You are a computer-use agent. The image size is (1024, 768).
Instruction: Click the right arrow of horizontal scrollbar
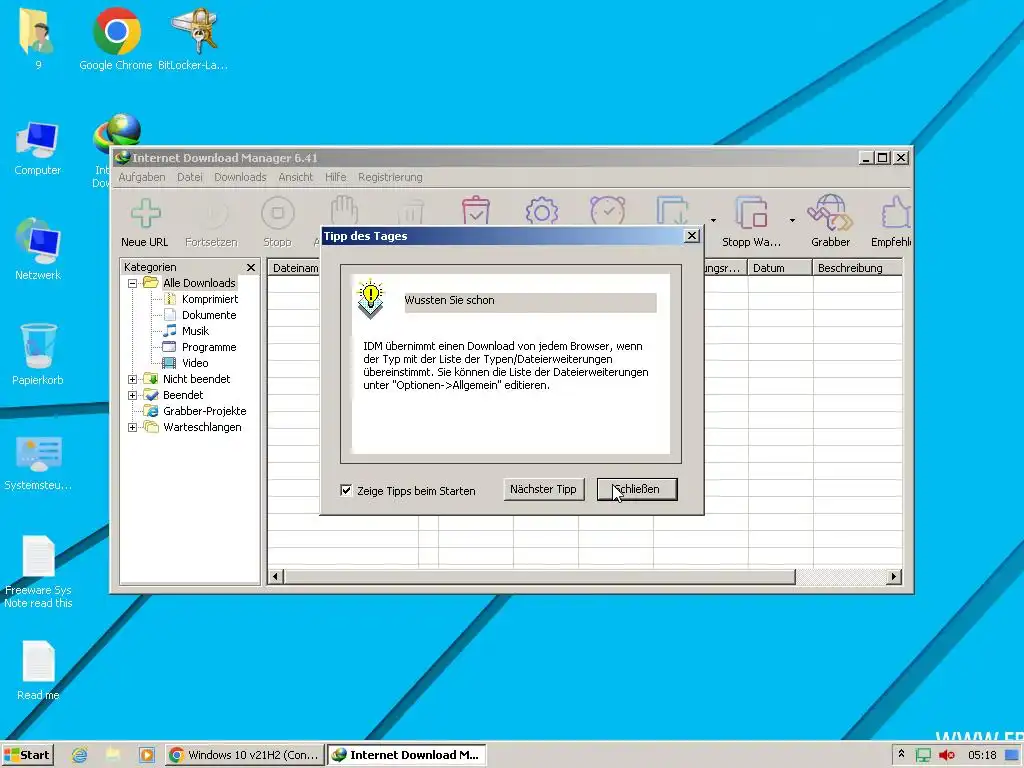click(x=894, y=577)
